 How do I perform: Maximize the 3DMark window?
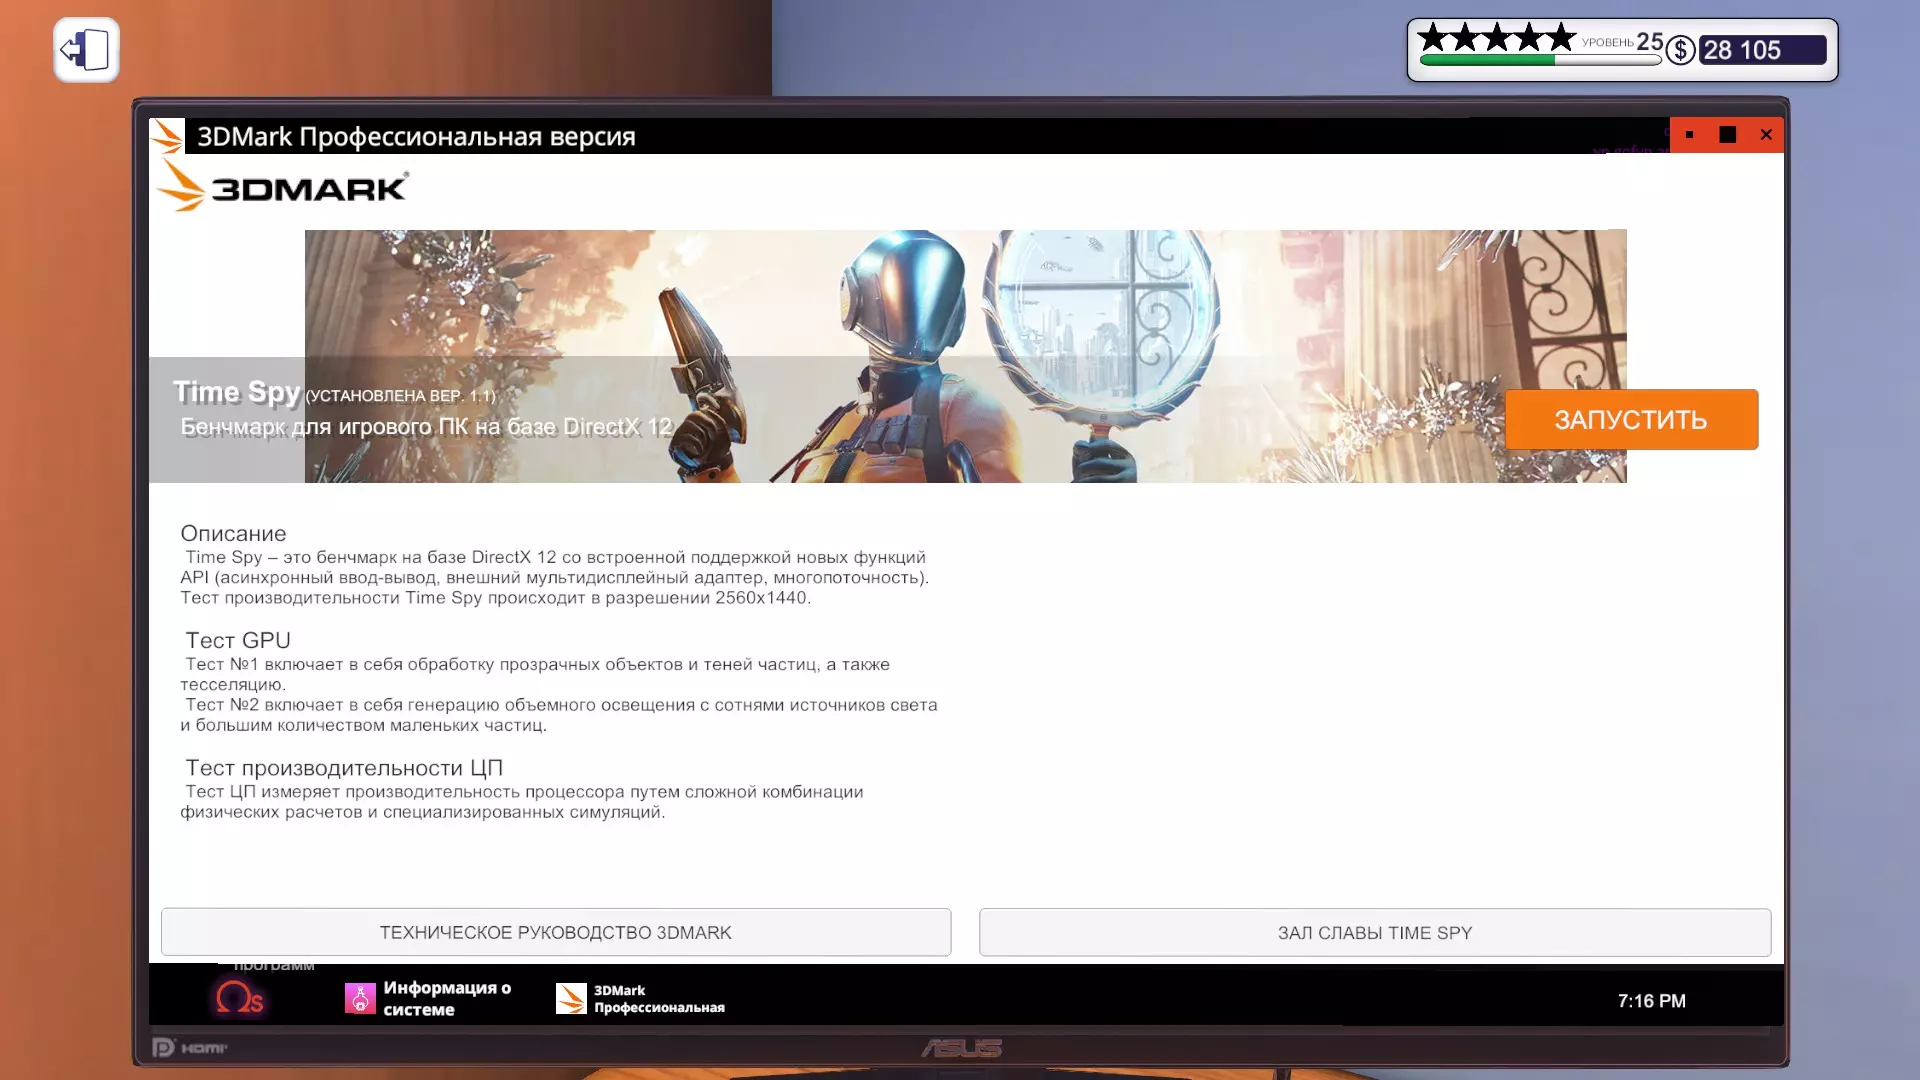(x=1727, y=135)
